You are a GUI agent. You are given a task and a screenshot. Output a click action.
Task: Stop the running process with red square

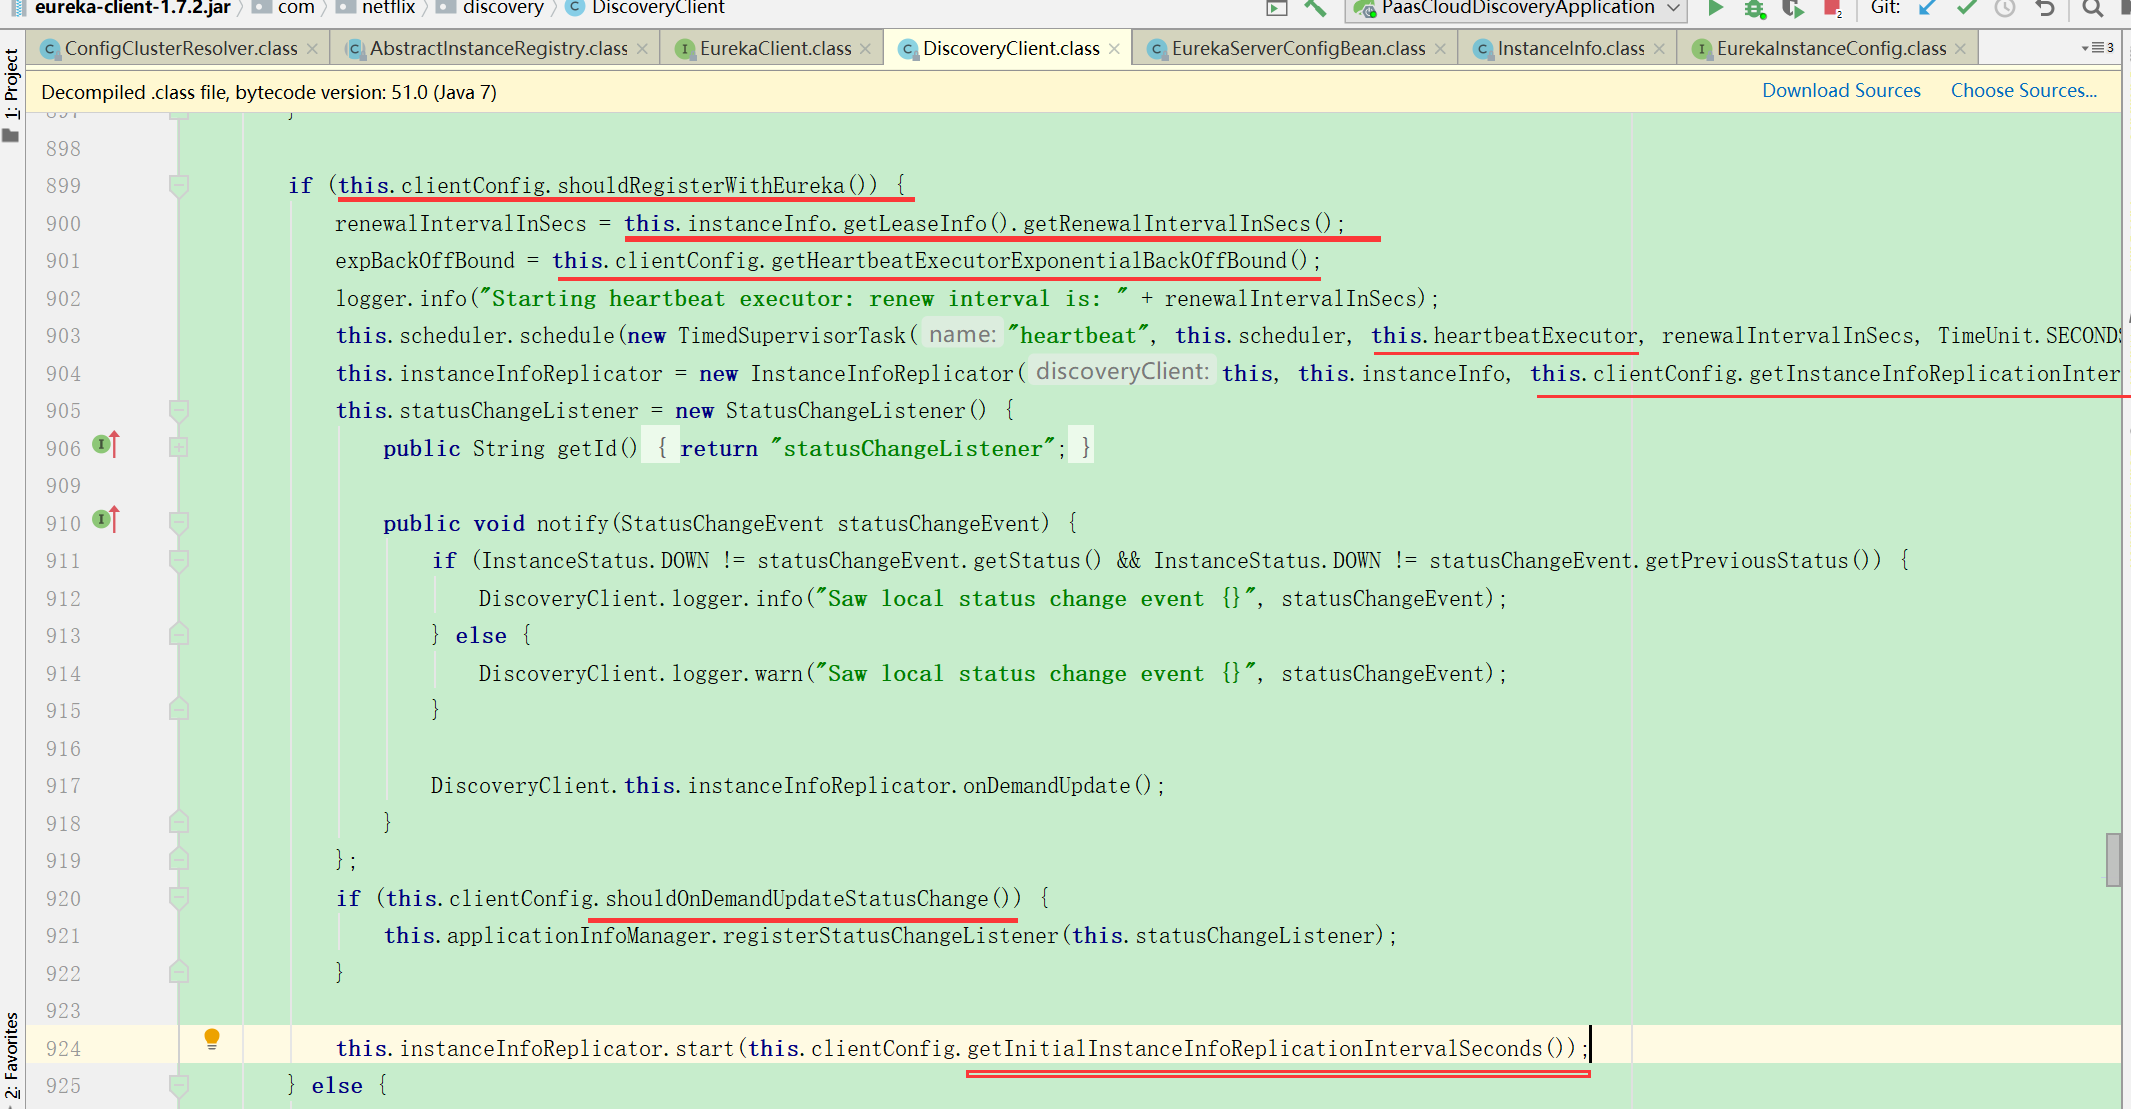(1831, 8)
